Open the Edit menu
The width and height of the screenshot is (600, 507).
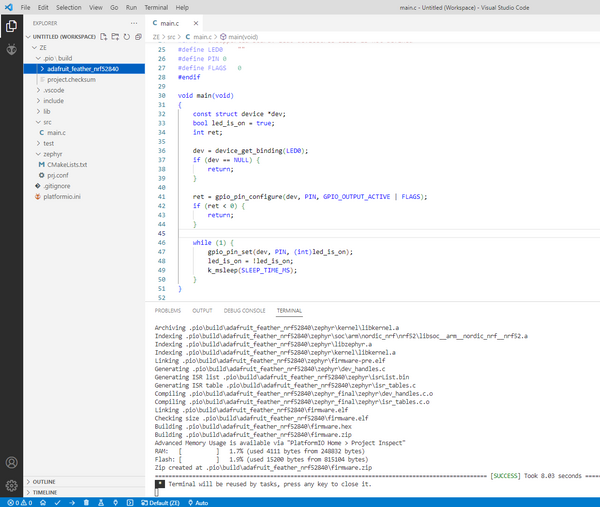43,7
